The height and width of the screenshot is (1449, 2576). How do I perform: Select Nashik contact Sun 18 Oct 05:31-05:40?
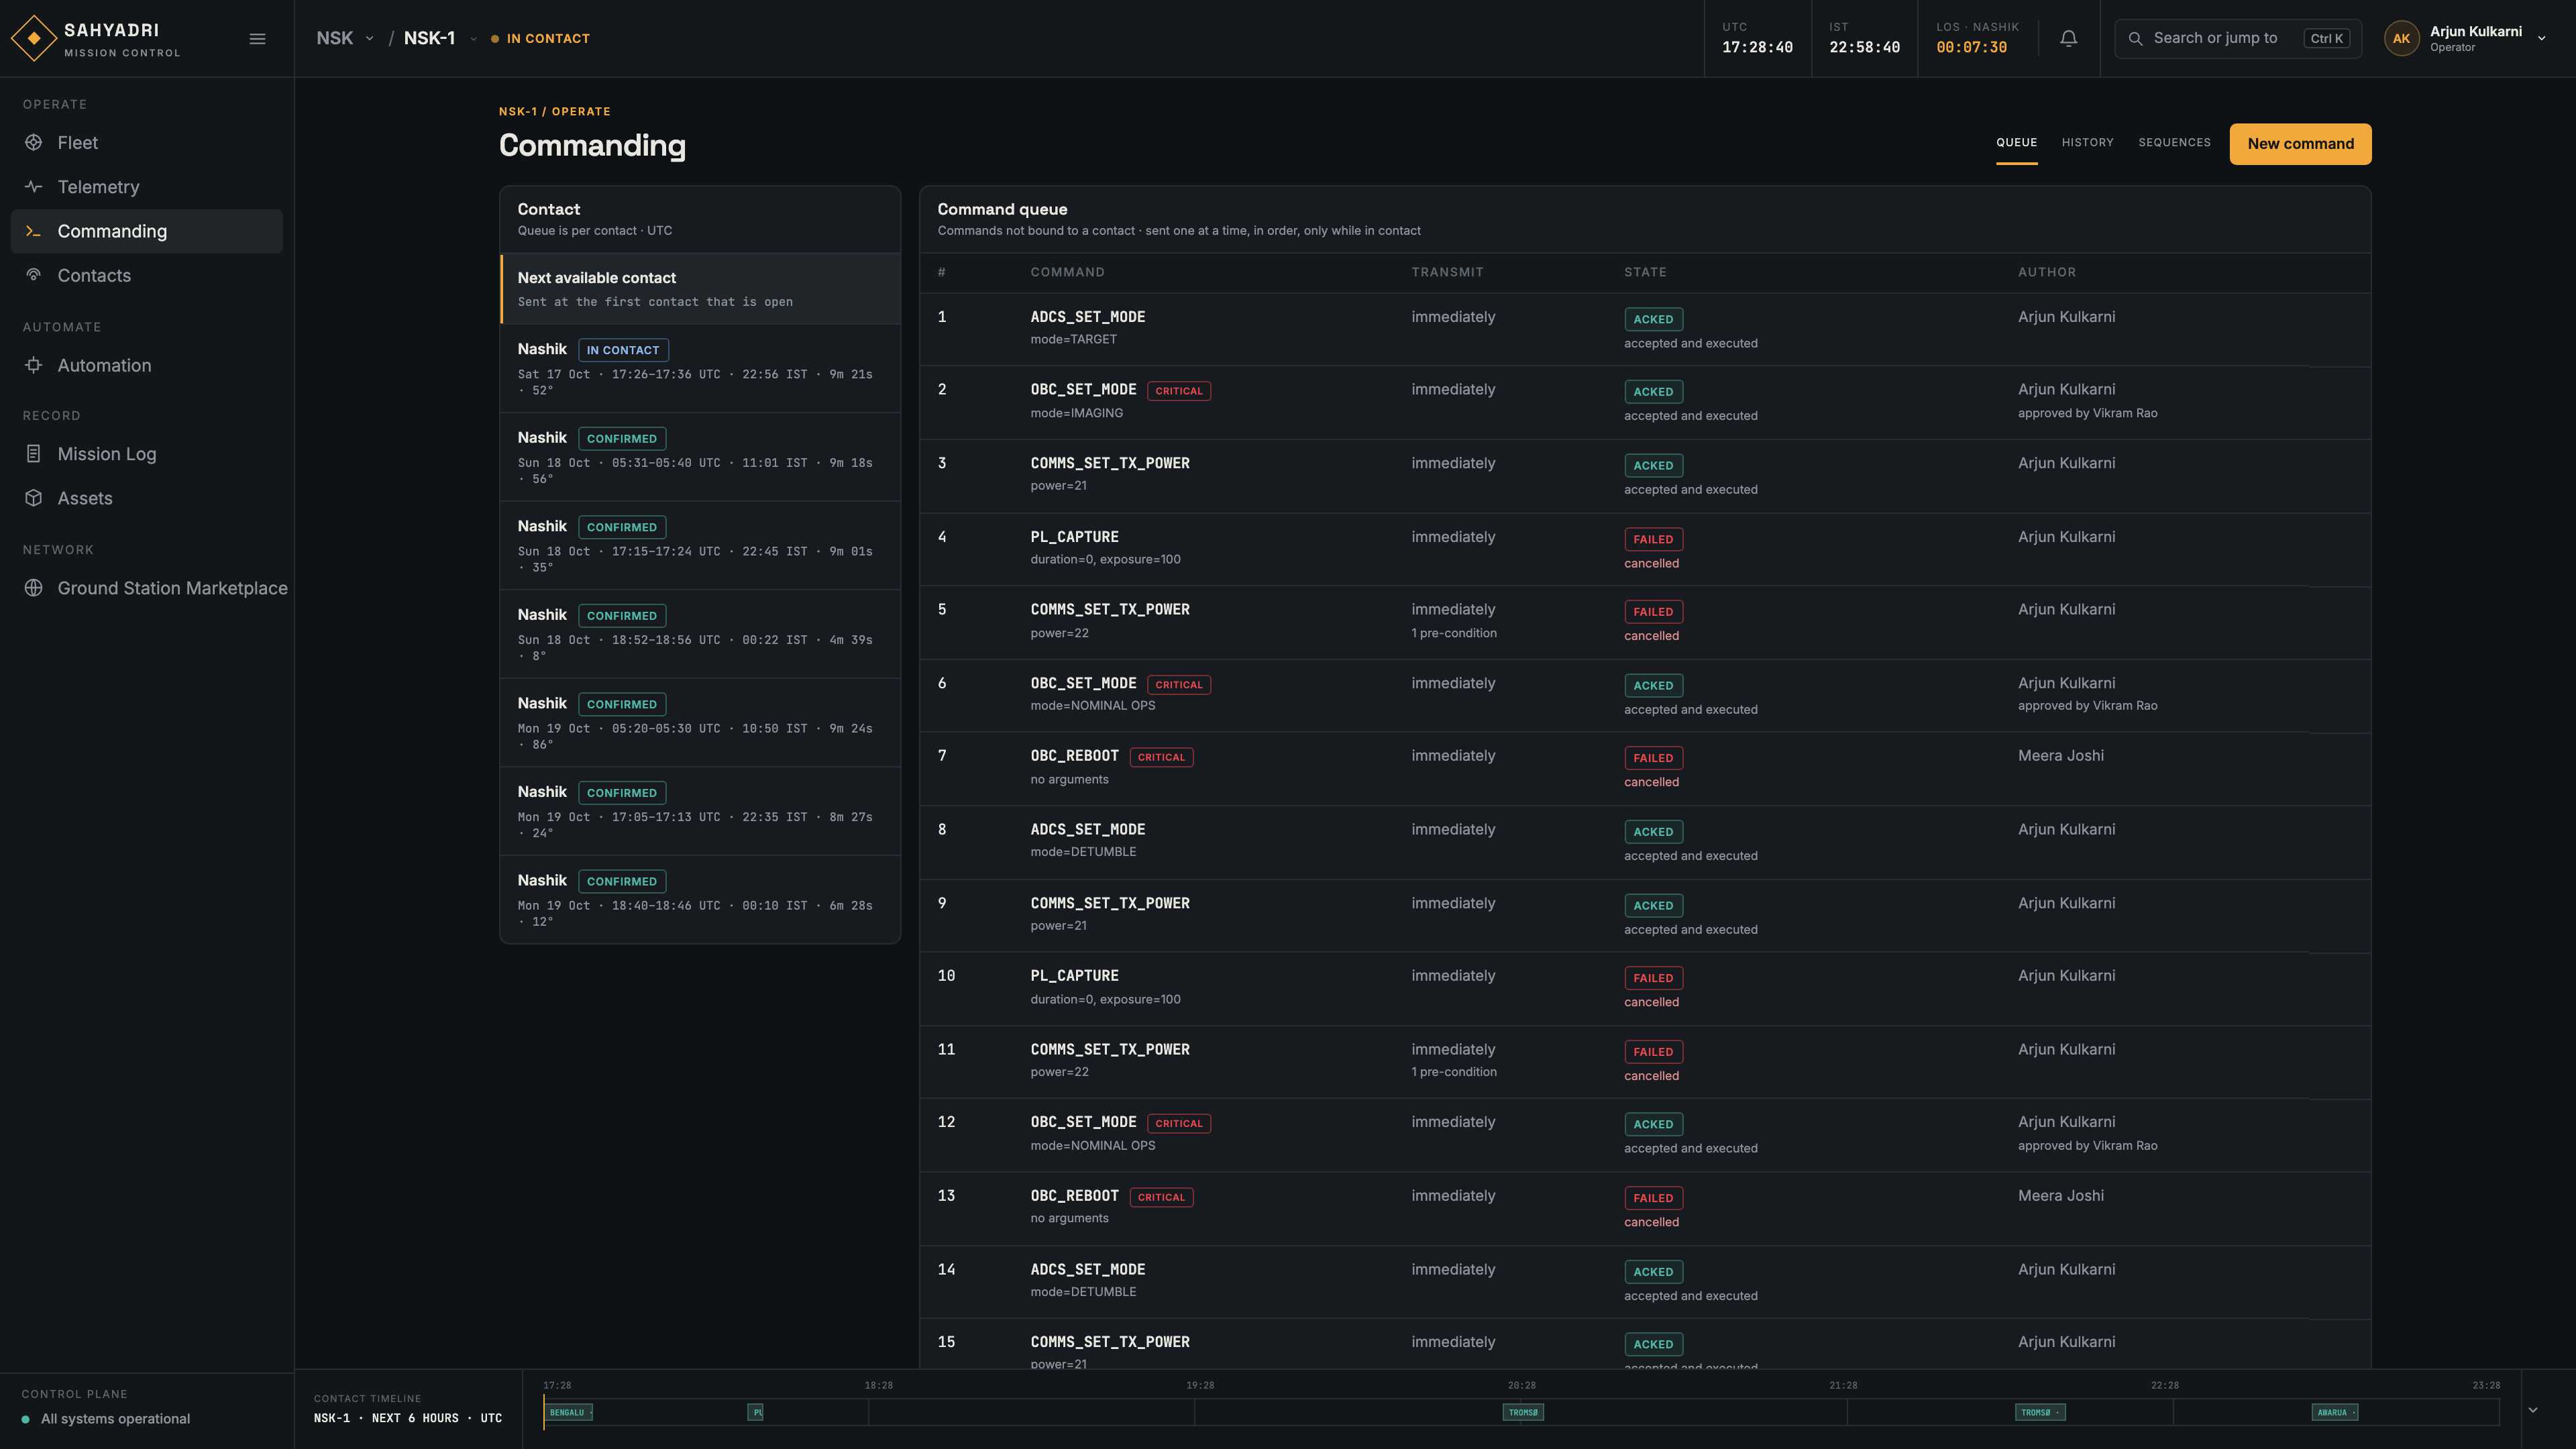pyautogui.click(x=700, y=457)
